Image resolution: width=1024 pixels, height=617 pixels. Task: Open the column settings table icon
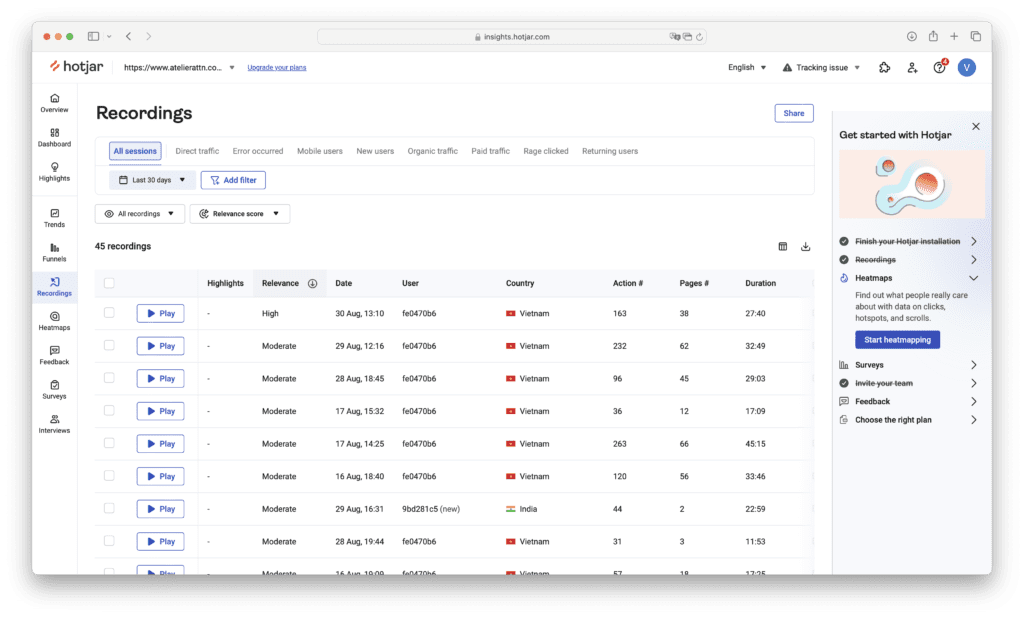pyautogui.click(x=783, y=247)
